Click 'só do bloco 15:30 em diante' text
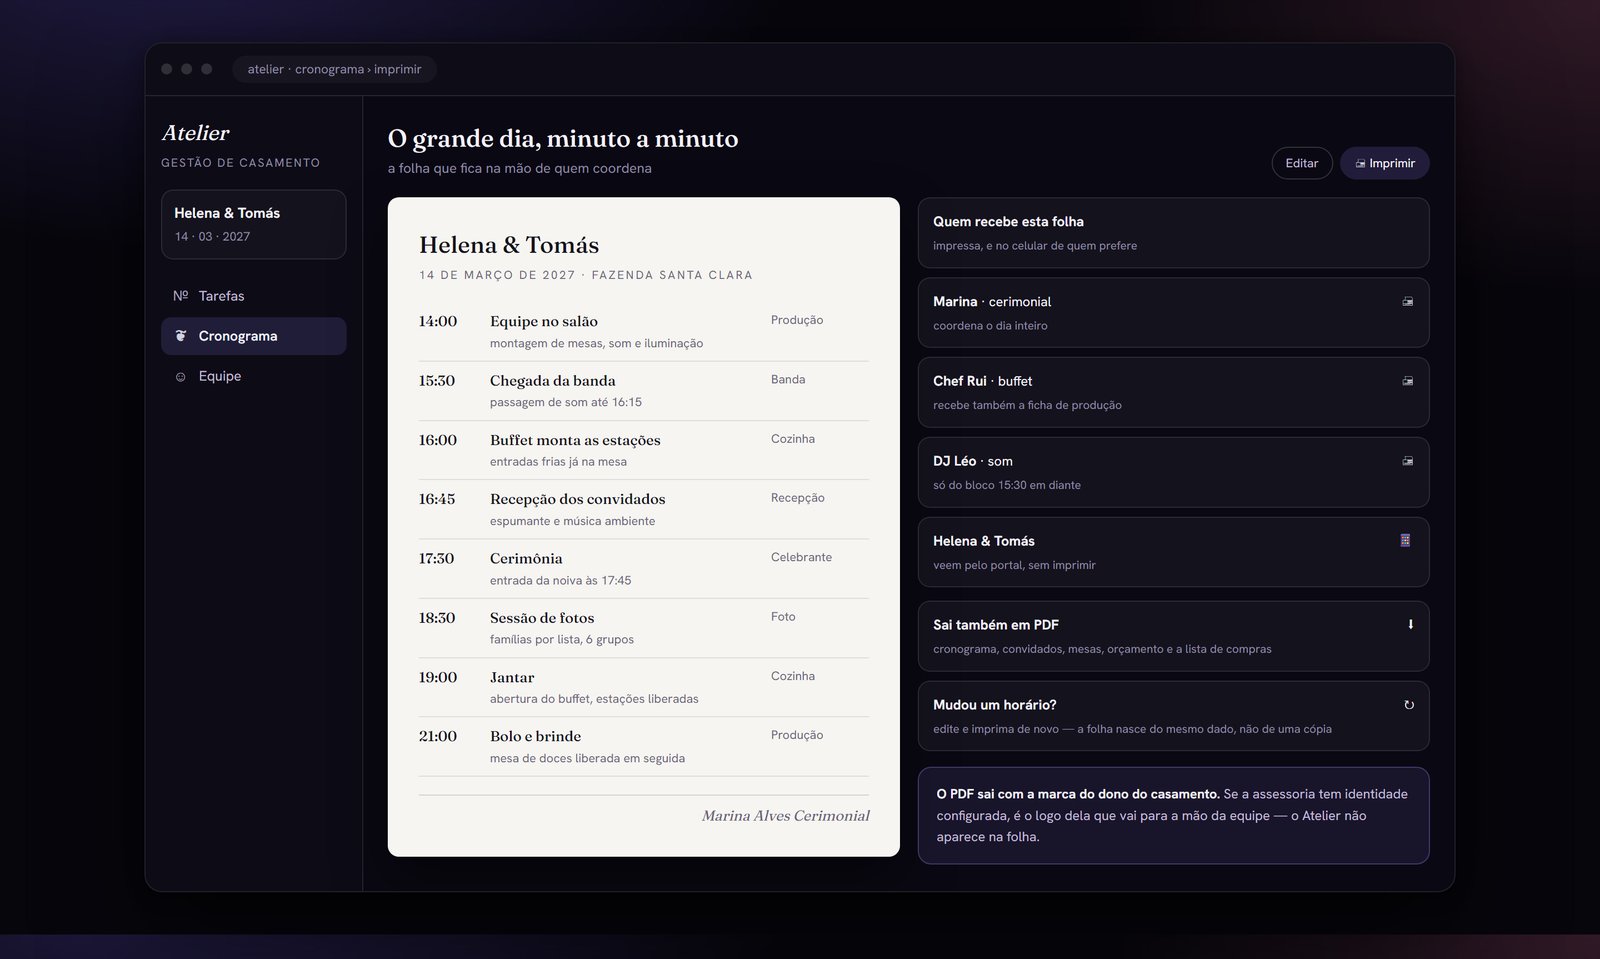Screen dimensions: 1600x959 pos(1007,485)
